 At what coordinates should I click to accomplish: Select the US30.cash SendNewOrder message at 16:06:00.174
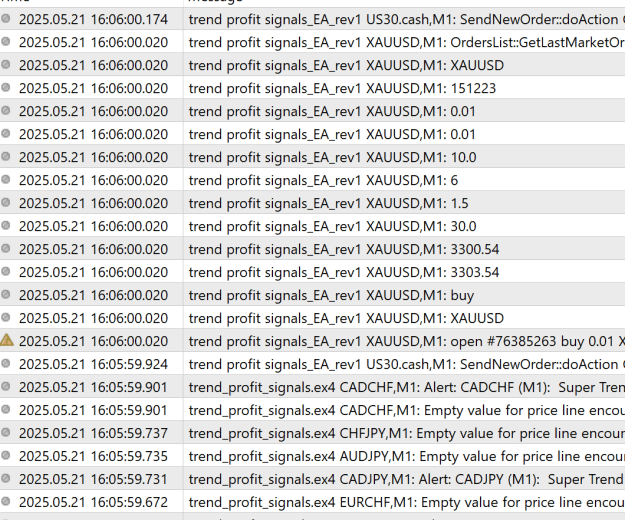[x=407, y=20]
